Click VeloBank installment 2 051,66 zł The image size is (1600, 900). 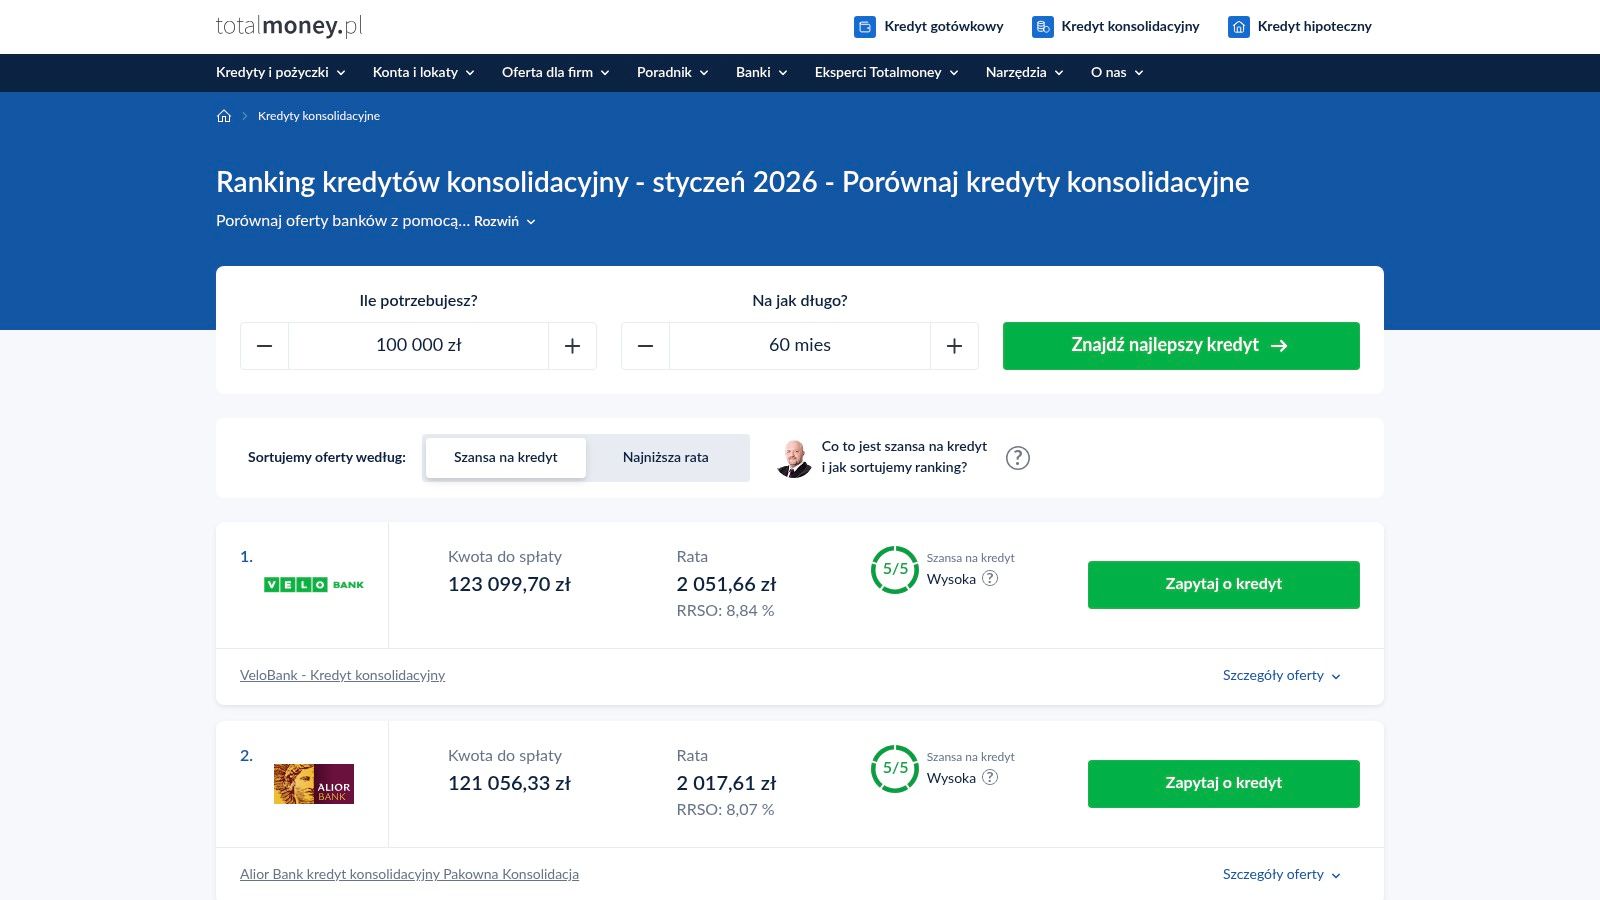coord(726,584)
